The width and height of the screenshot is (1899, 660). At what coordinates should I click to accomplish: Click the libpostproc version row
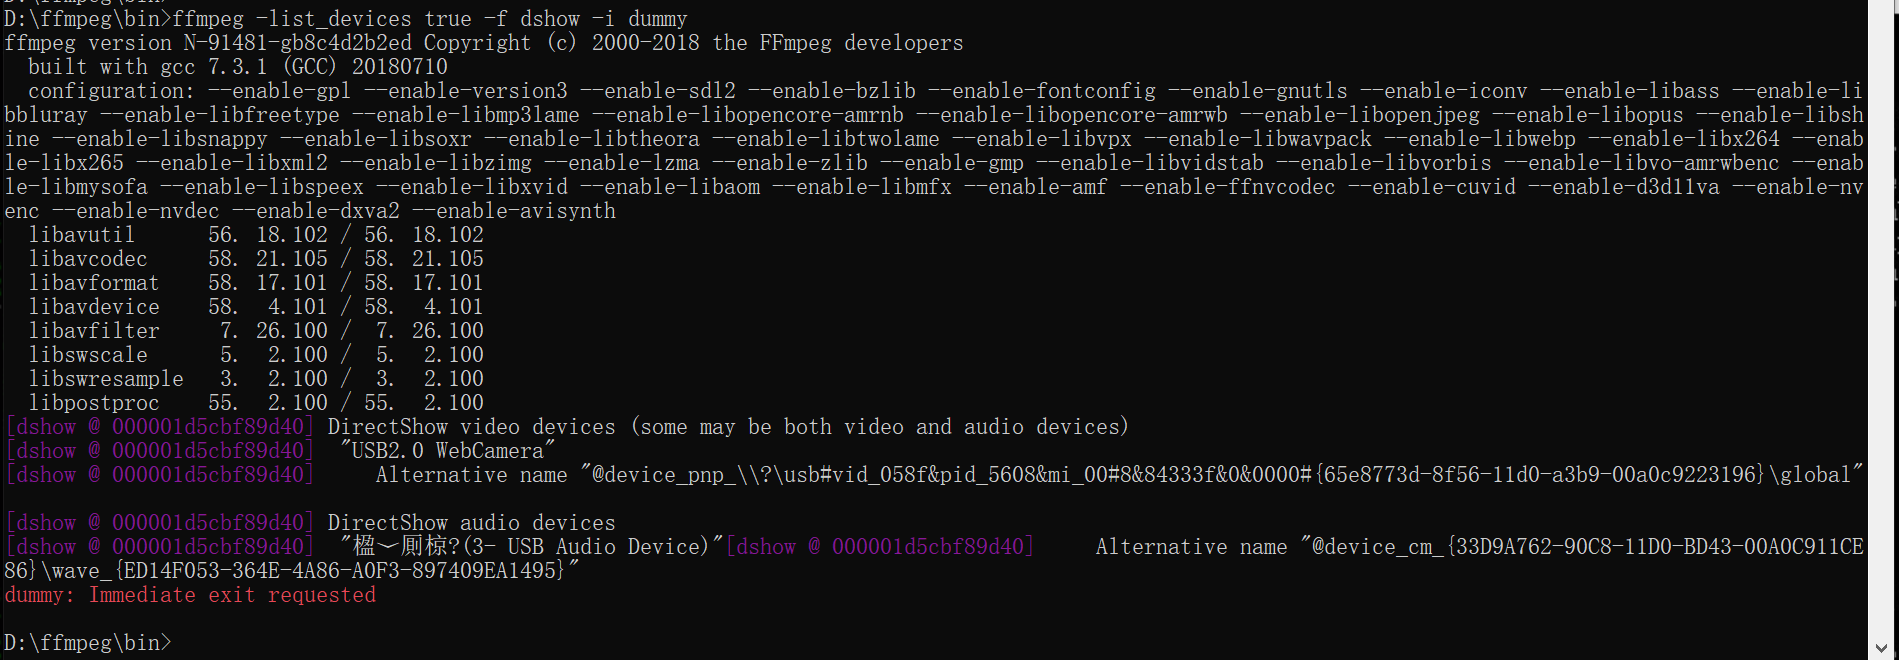click(x=256, y=403)
